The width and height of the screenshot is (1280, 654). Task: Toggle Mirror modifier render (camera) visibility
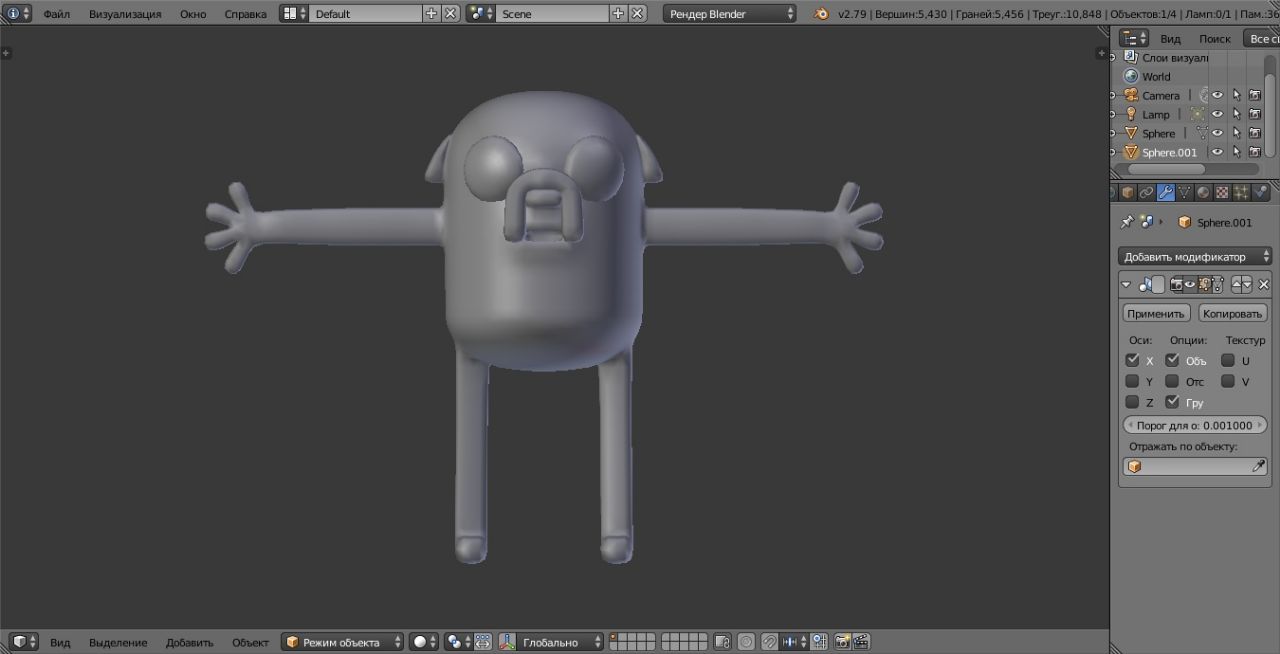coord(1176,285)
